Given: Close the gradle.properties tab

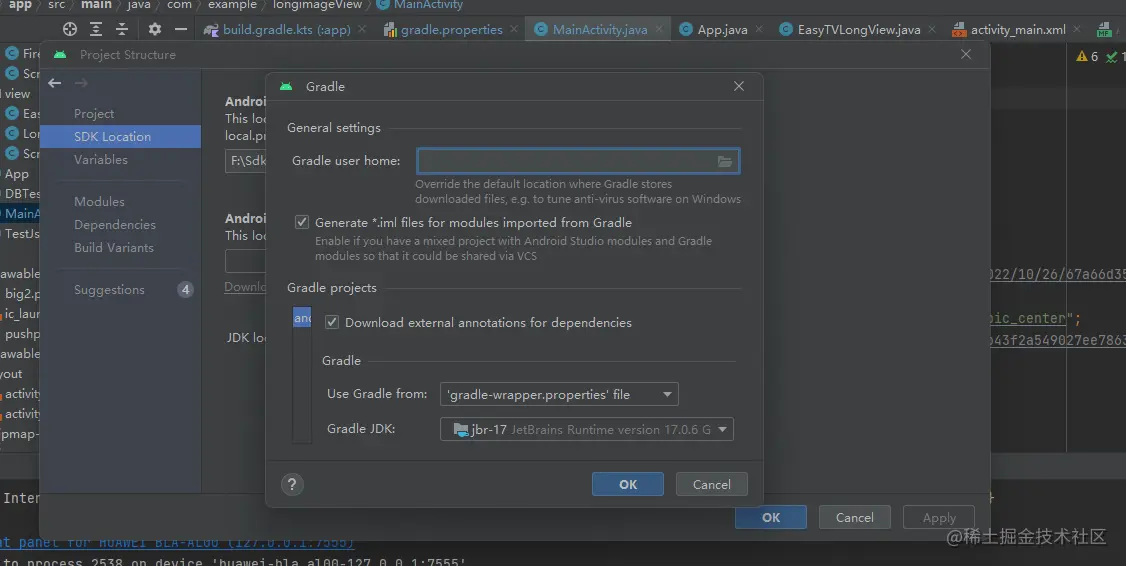Looking at the screenshot, I should tap(514, 29).
